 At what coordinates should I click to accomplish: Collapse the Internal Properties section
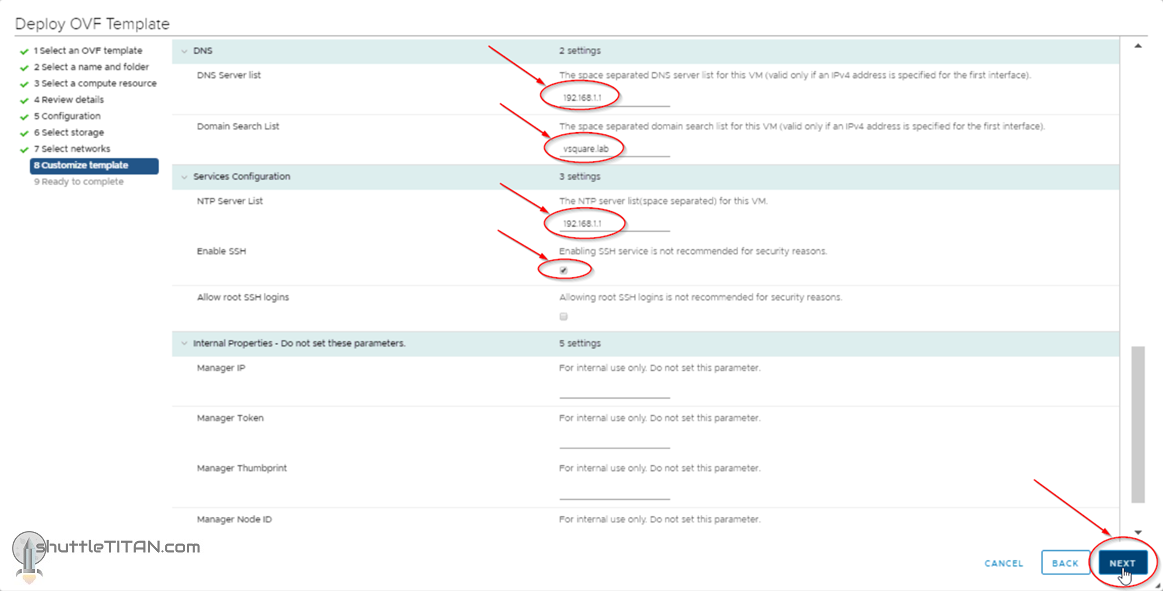[184, 344]
